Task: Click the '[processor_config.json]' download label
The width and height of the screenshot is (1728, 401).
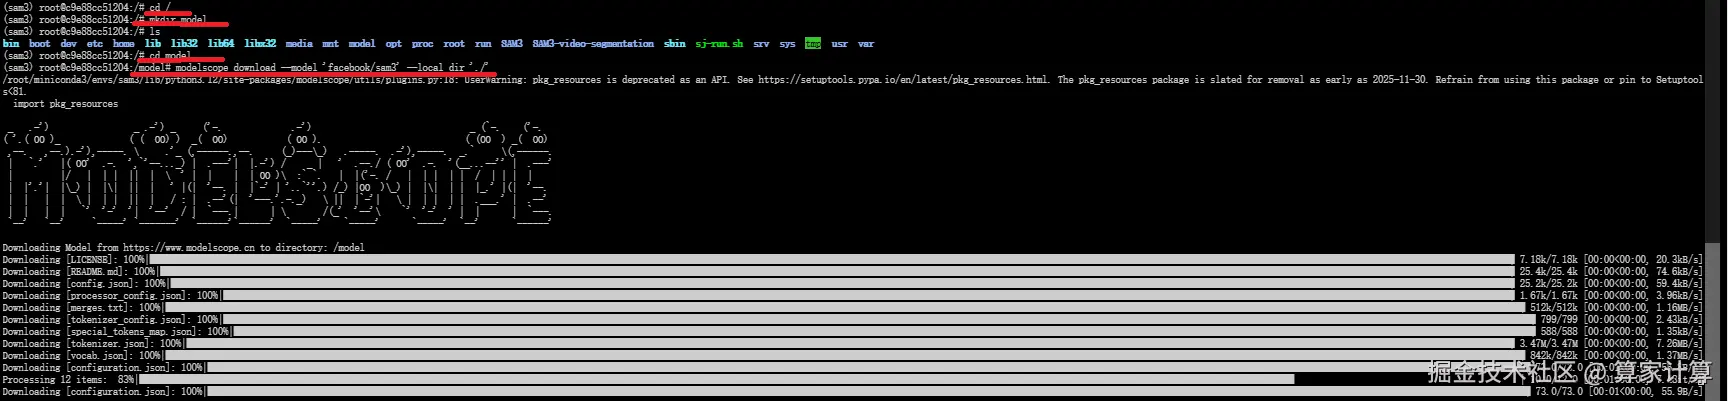Action: click(126, 296)
